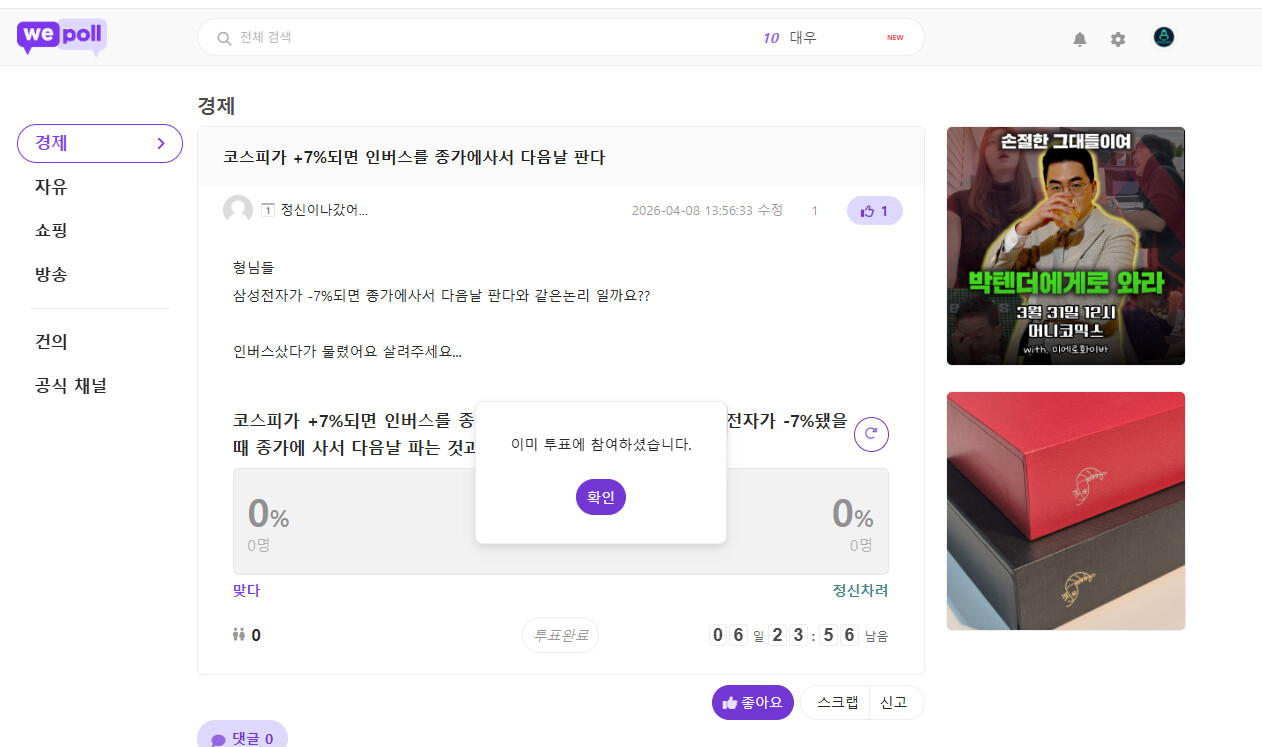Click the right 0% poll result
The height and width of the screenshot is (747, 1262).
[x=853, y=514]
